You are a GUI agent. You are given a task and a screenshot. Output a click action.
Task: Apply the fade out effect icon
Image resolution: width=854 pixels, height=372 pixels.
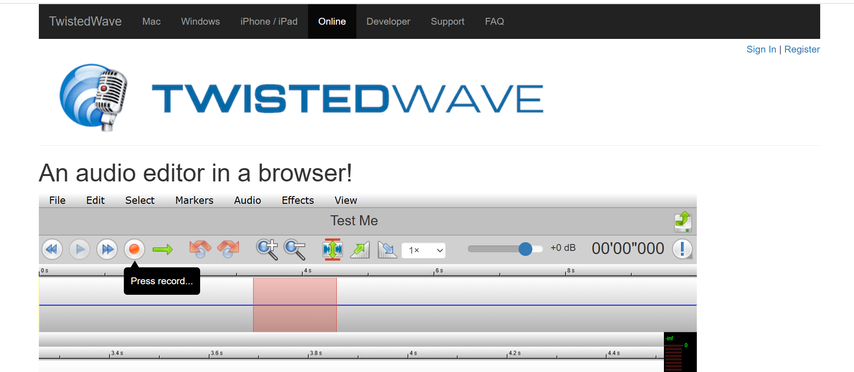point(387,250)
